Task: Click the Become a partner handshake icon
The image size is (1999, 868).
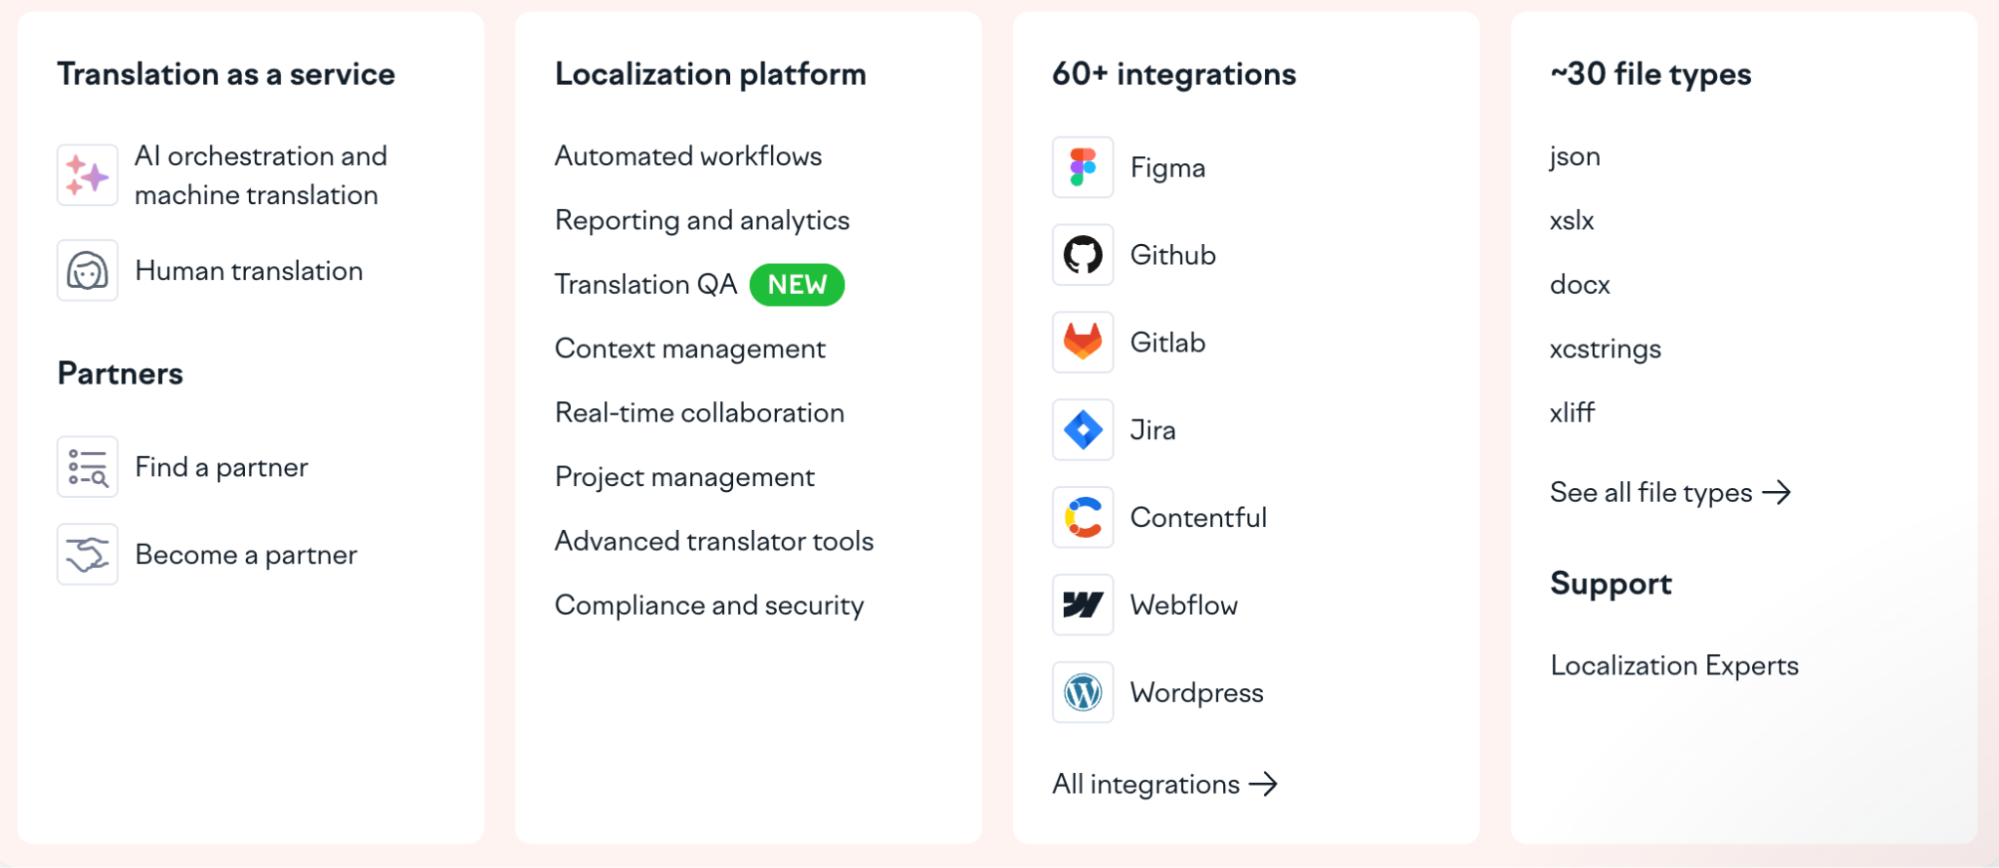Action: pyautogui.click(x=87, y=554)
